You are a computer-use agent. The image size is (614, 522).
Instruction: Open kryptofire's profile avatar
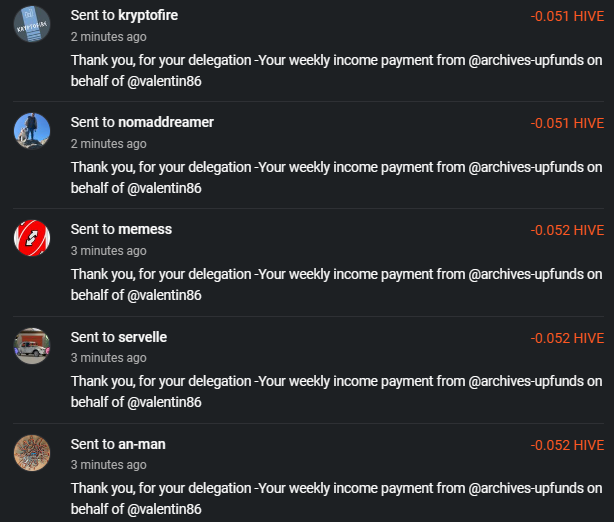32,24
